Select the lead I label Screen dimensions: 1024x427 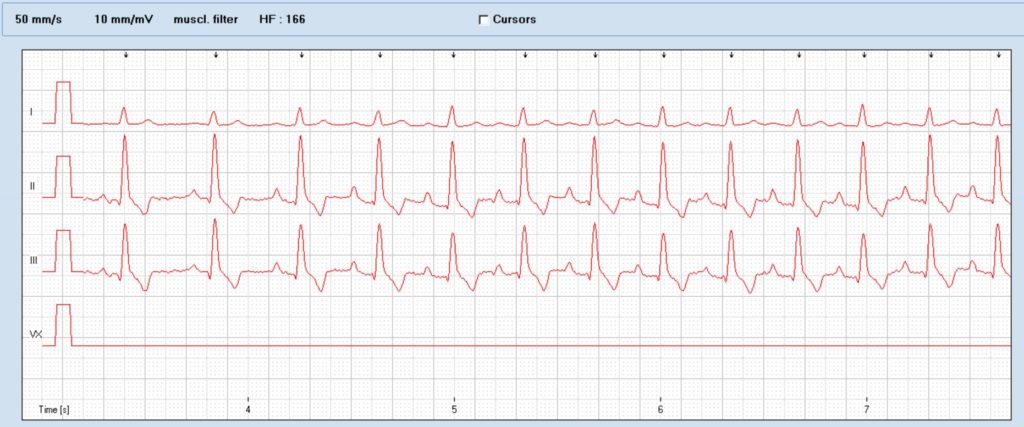[31, 112]
